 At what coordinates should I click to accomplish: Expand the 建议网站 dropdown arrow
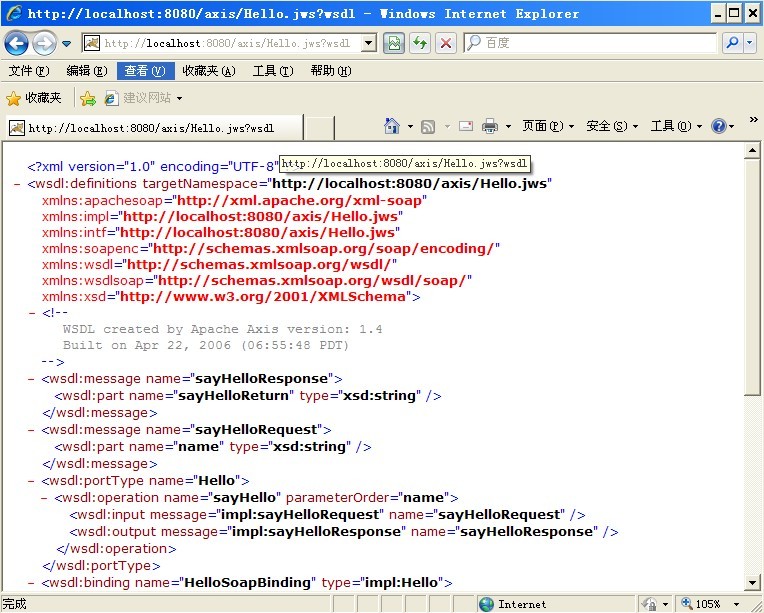click(x=179, y=98)
